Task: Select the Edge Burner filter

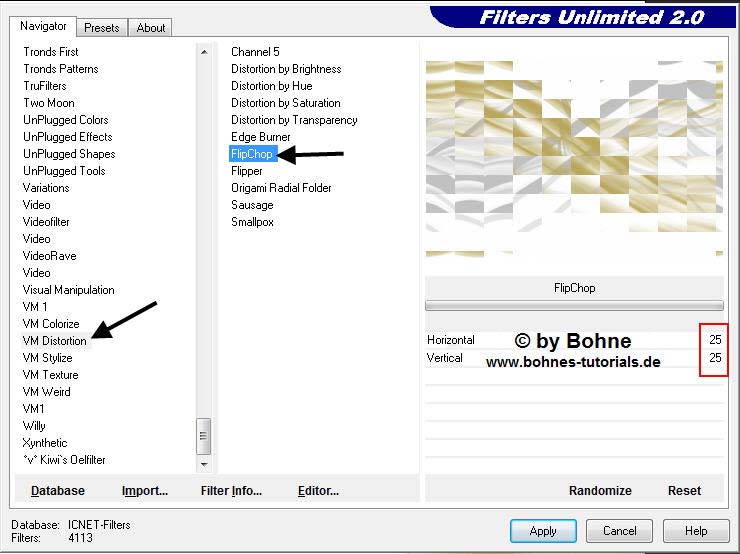Action: [x=261, y=137]
